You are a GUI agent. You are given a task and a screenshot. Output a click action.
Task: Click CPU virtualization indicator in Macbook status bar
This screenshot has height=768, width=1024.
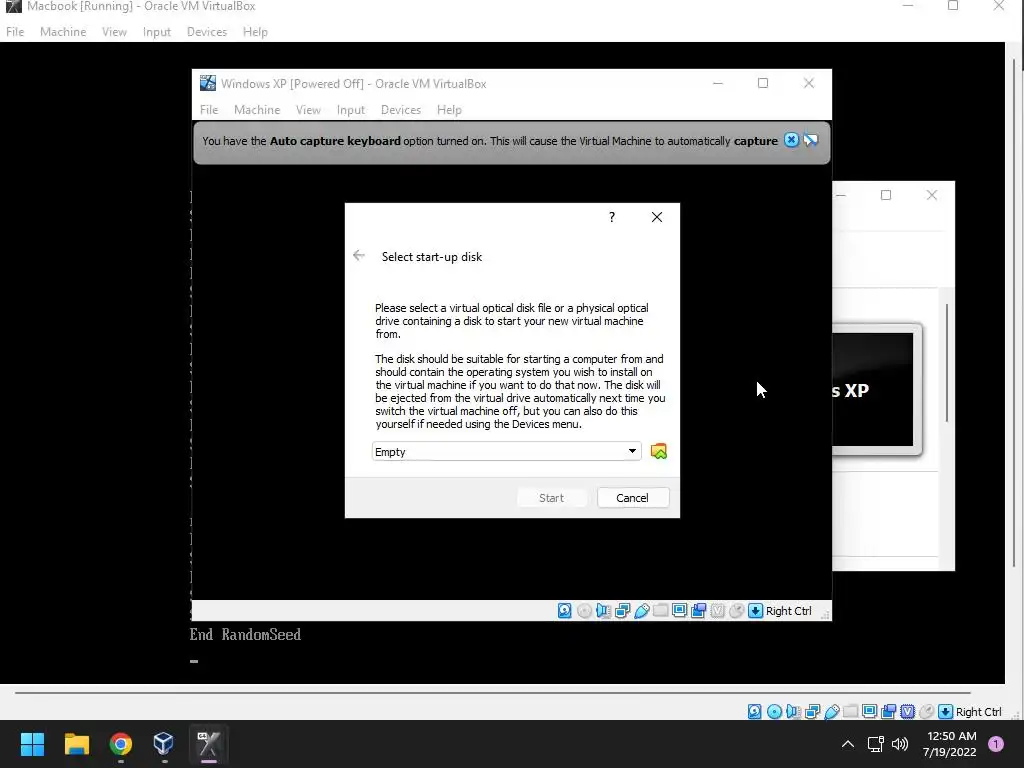[x=907, y=711]
